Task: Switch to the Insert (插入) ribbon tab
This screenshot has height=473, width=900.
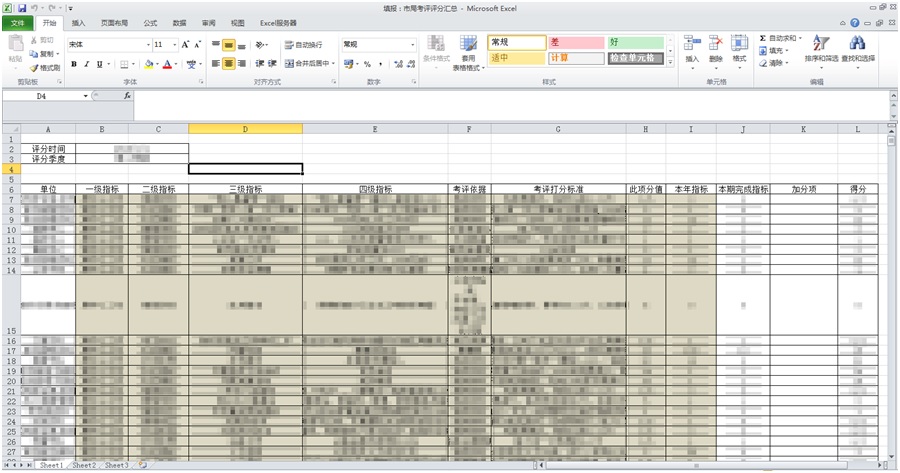Action: (79, 22)
